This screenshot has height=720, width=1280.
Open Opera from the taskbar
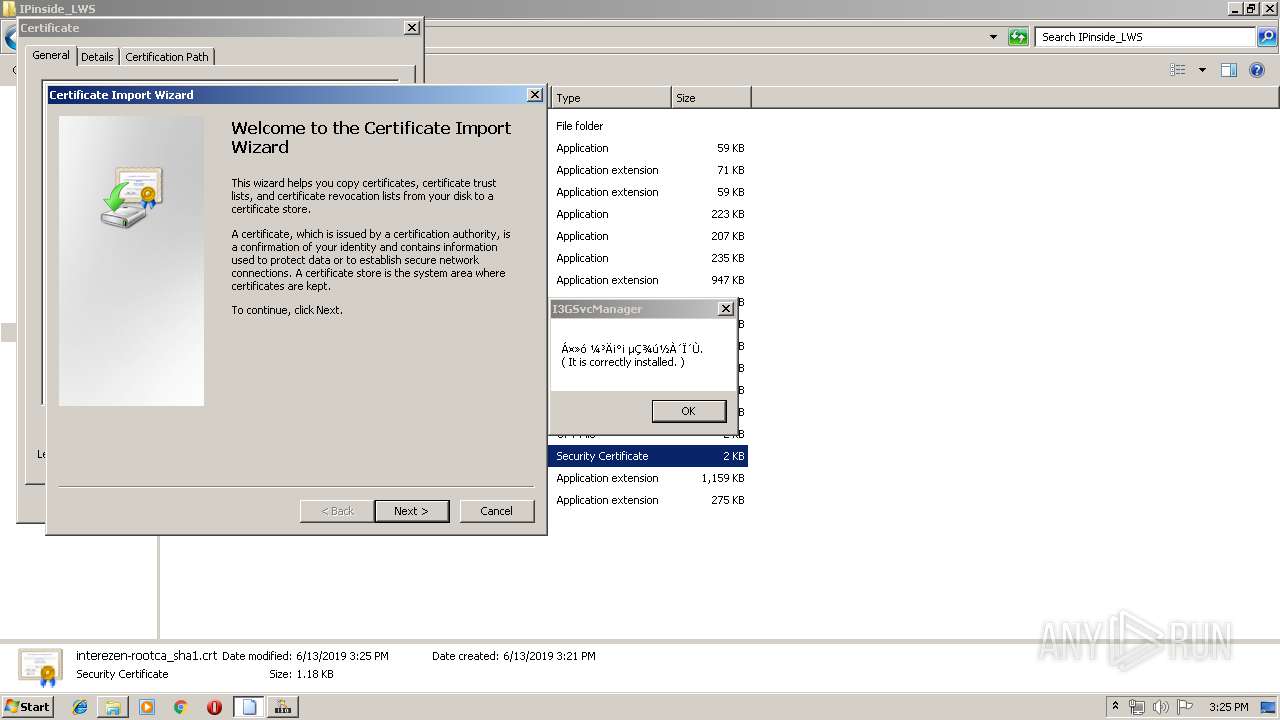214,707
